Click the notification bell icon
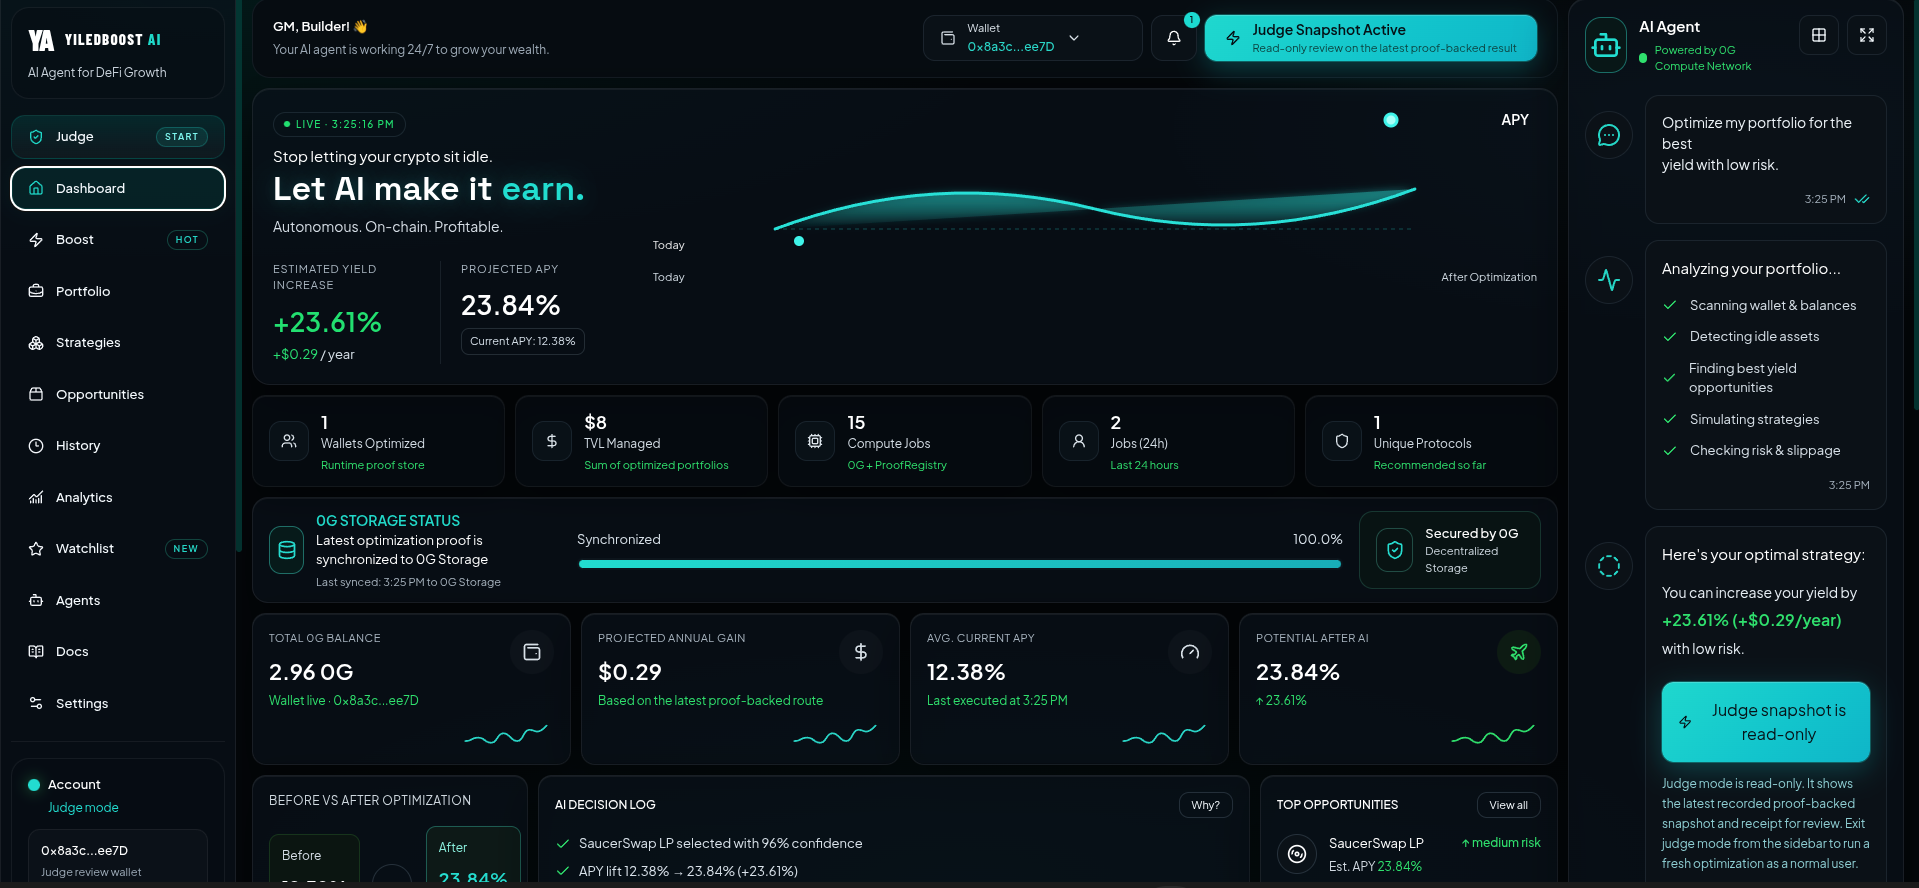This screenshot has width=1919, height=888. (x=1173, y=38)
